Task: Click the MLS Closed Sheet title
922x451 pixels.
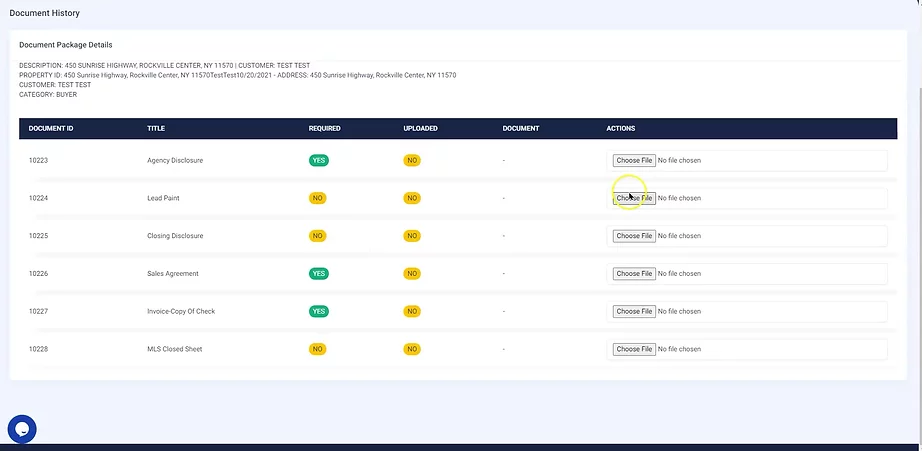Action: point(175,349)
